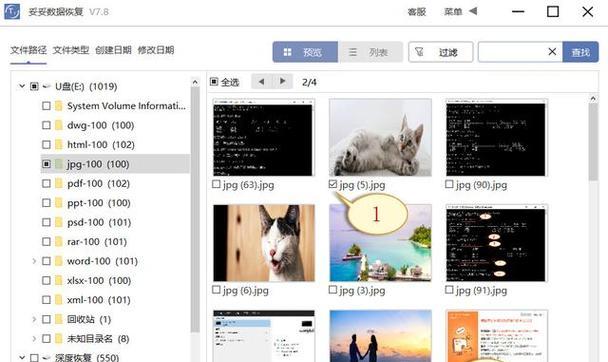Click the xlsx-100 folder icon
Image resolution: width=608 pixels, height=362 pixels.
tap(59, 280)
